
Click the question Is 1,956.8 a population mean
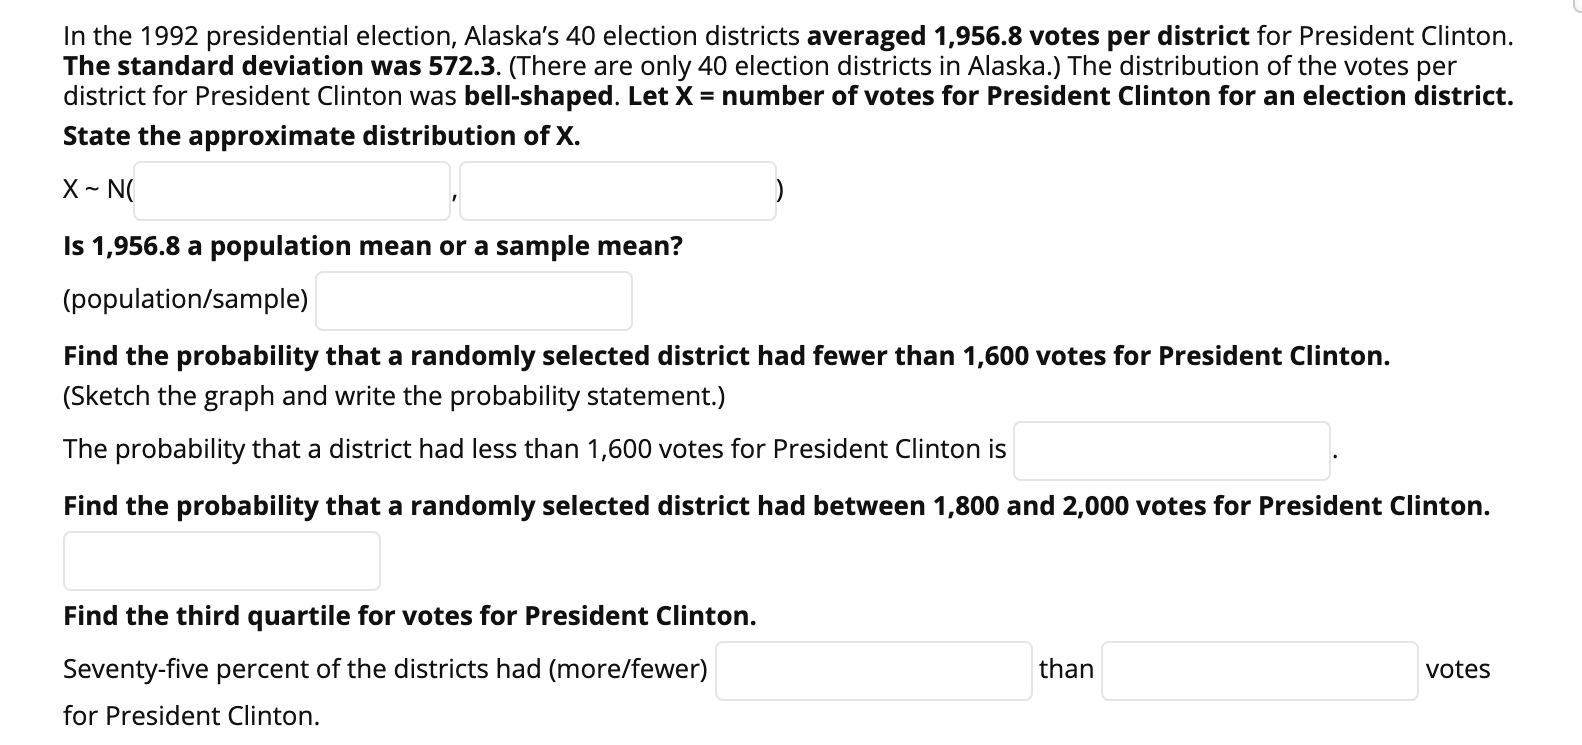[x=371, y=245]
